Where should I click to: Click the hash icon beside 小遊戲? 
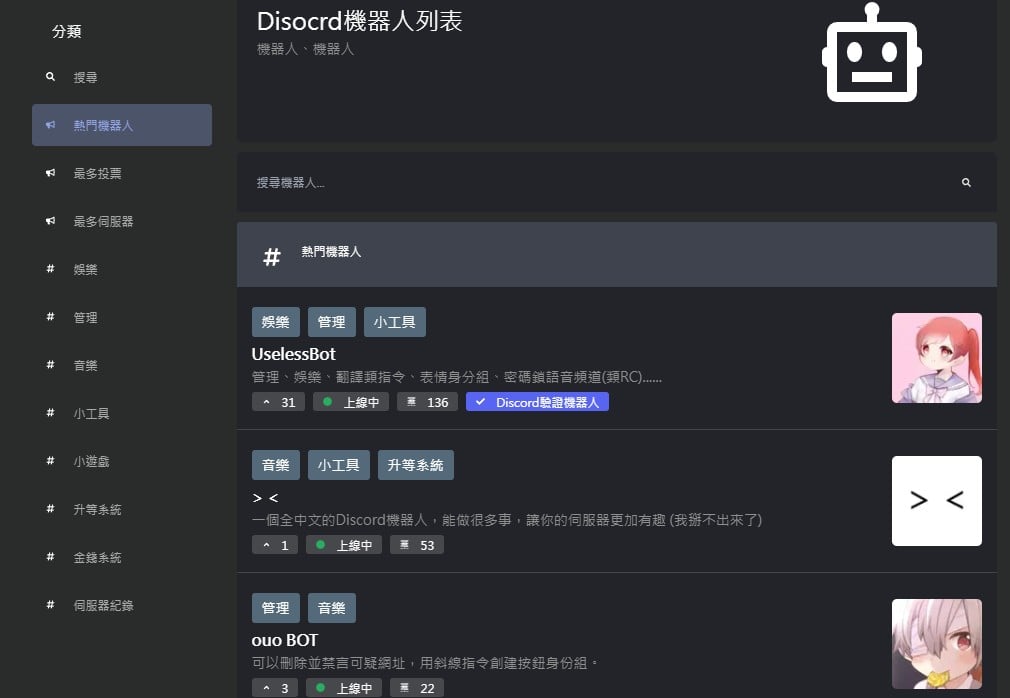tap(50, 460)
